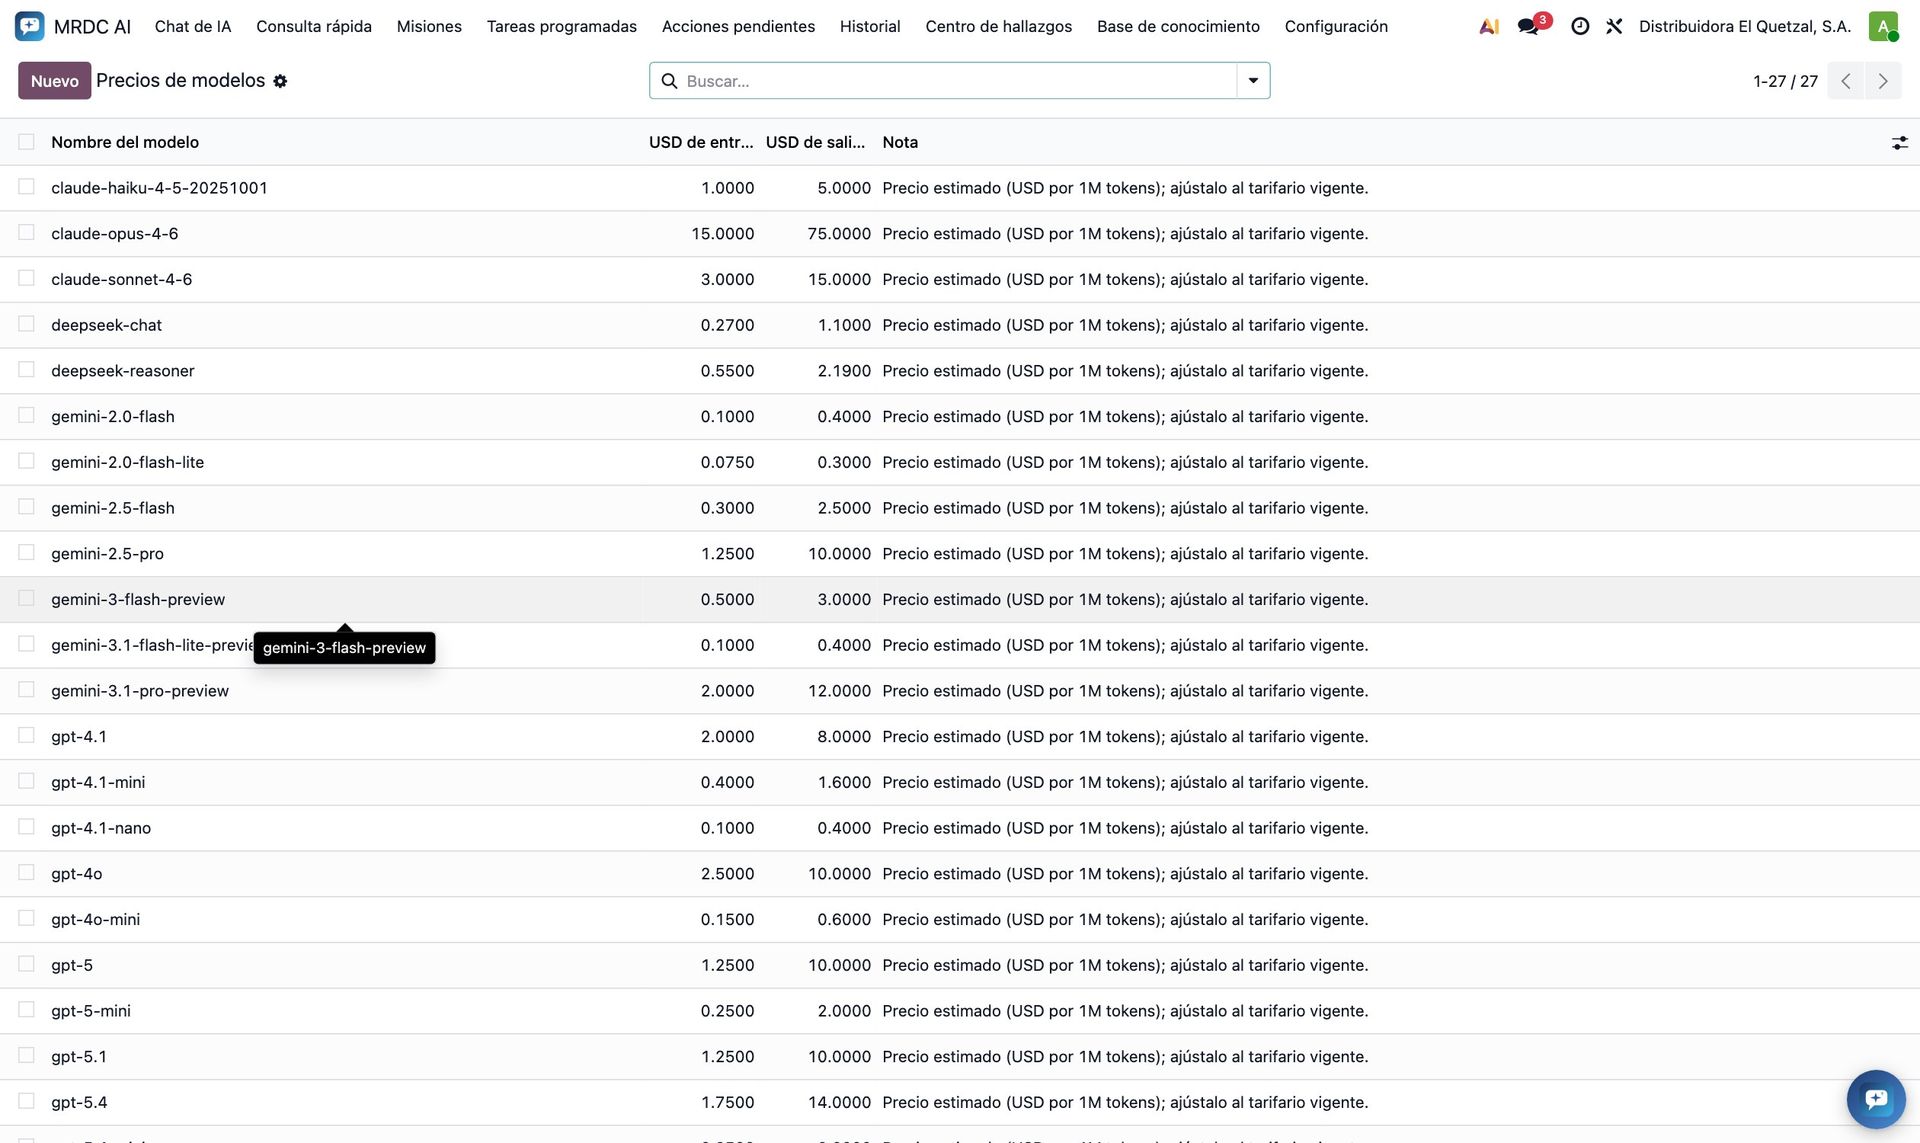
Task: Open the gpt-4o-mini record
Action: (x=96, y=919)
